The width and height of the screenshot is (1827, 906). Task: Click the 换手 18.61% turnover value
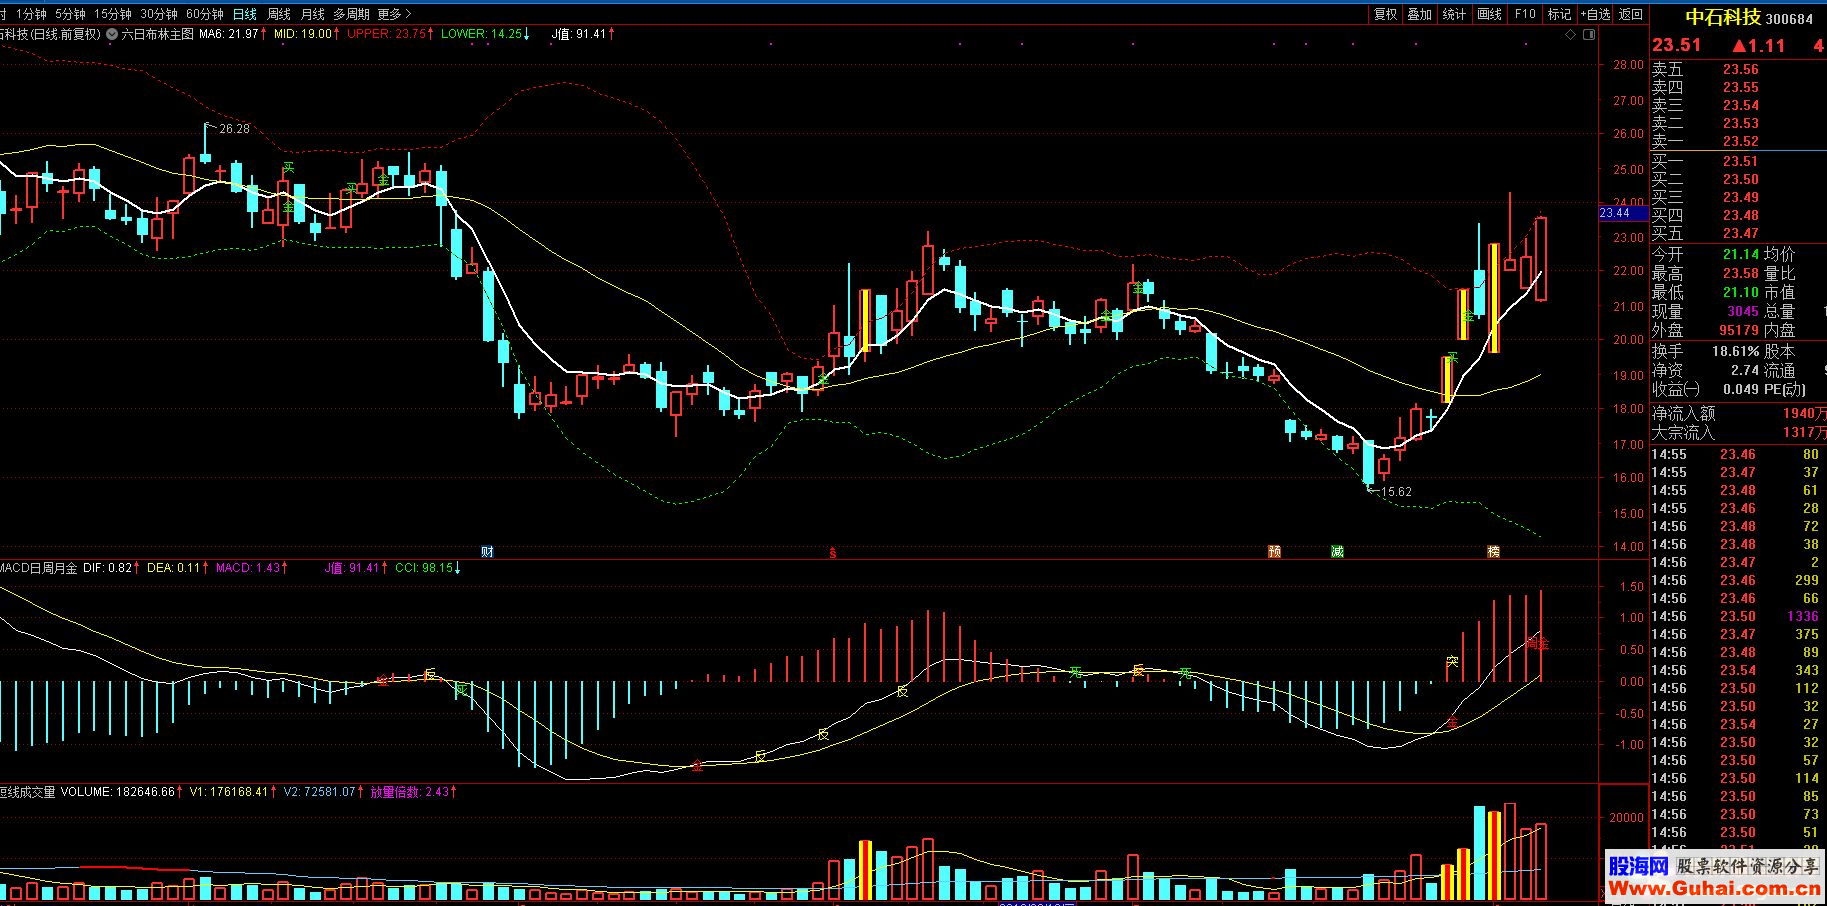1705,351
